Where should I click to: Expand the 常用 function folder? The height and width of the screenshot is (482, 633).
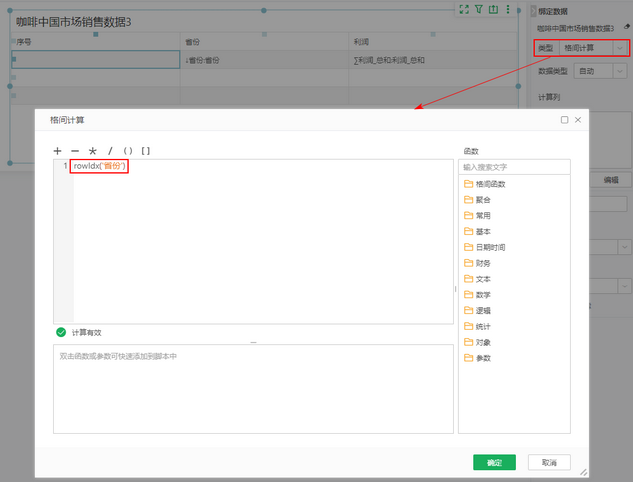[x=477, y=216]
